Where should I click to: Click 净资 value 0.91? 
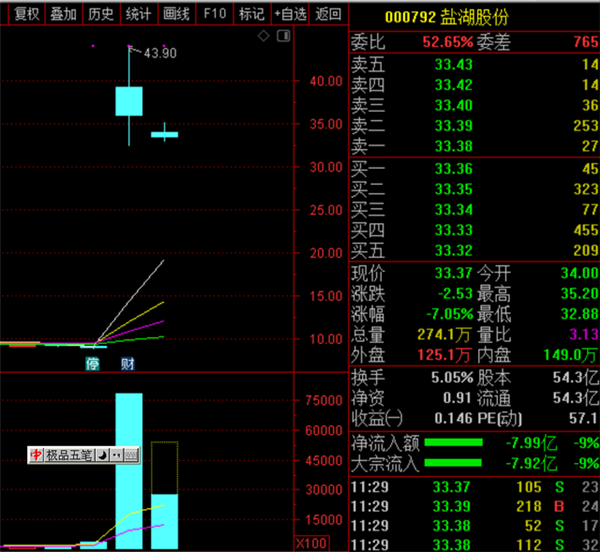tap(457, 398)
